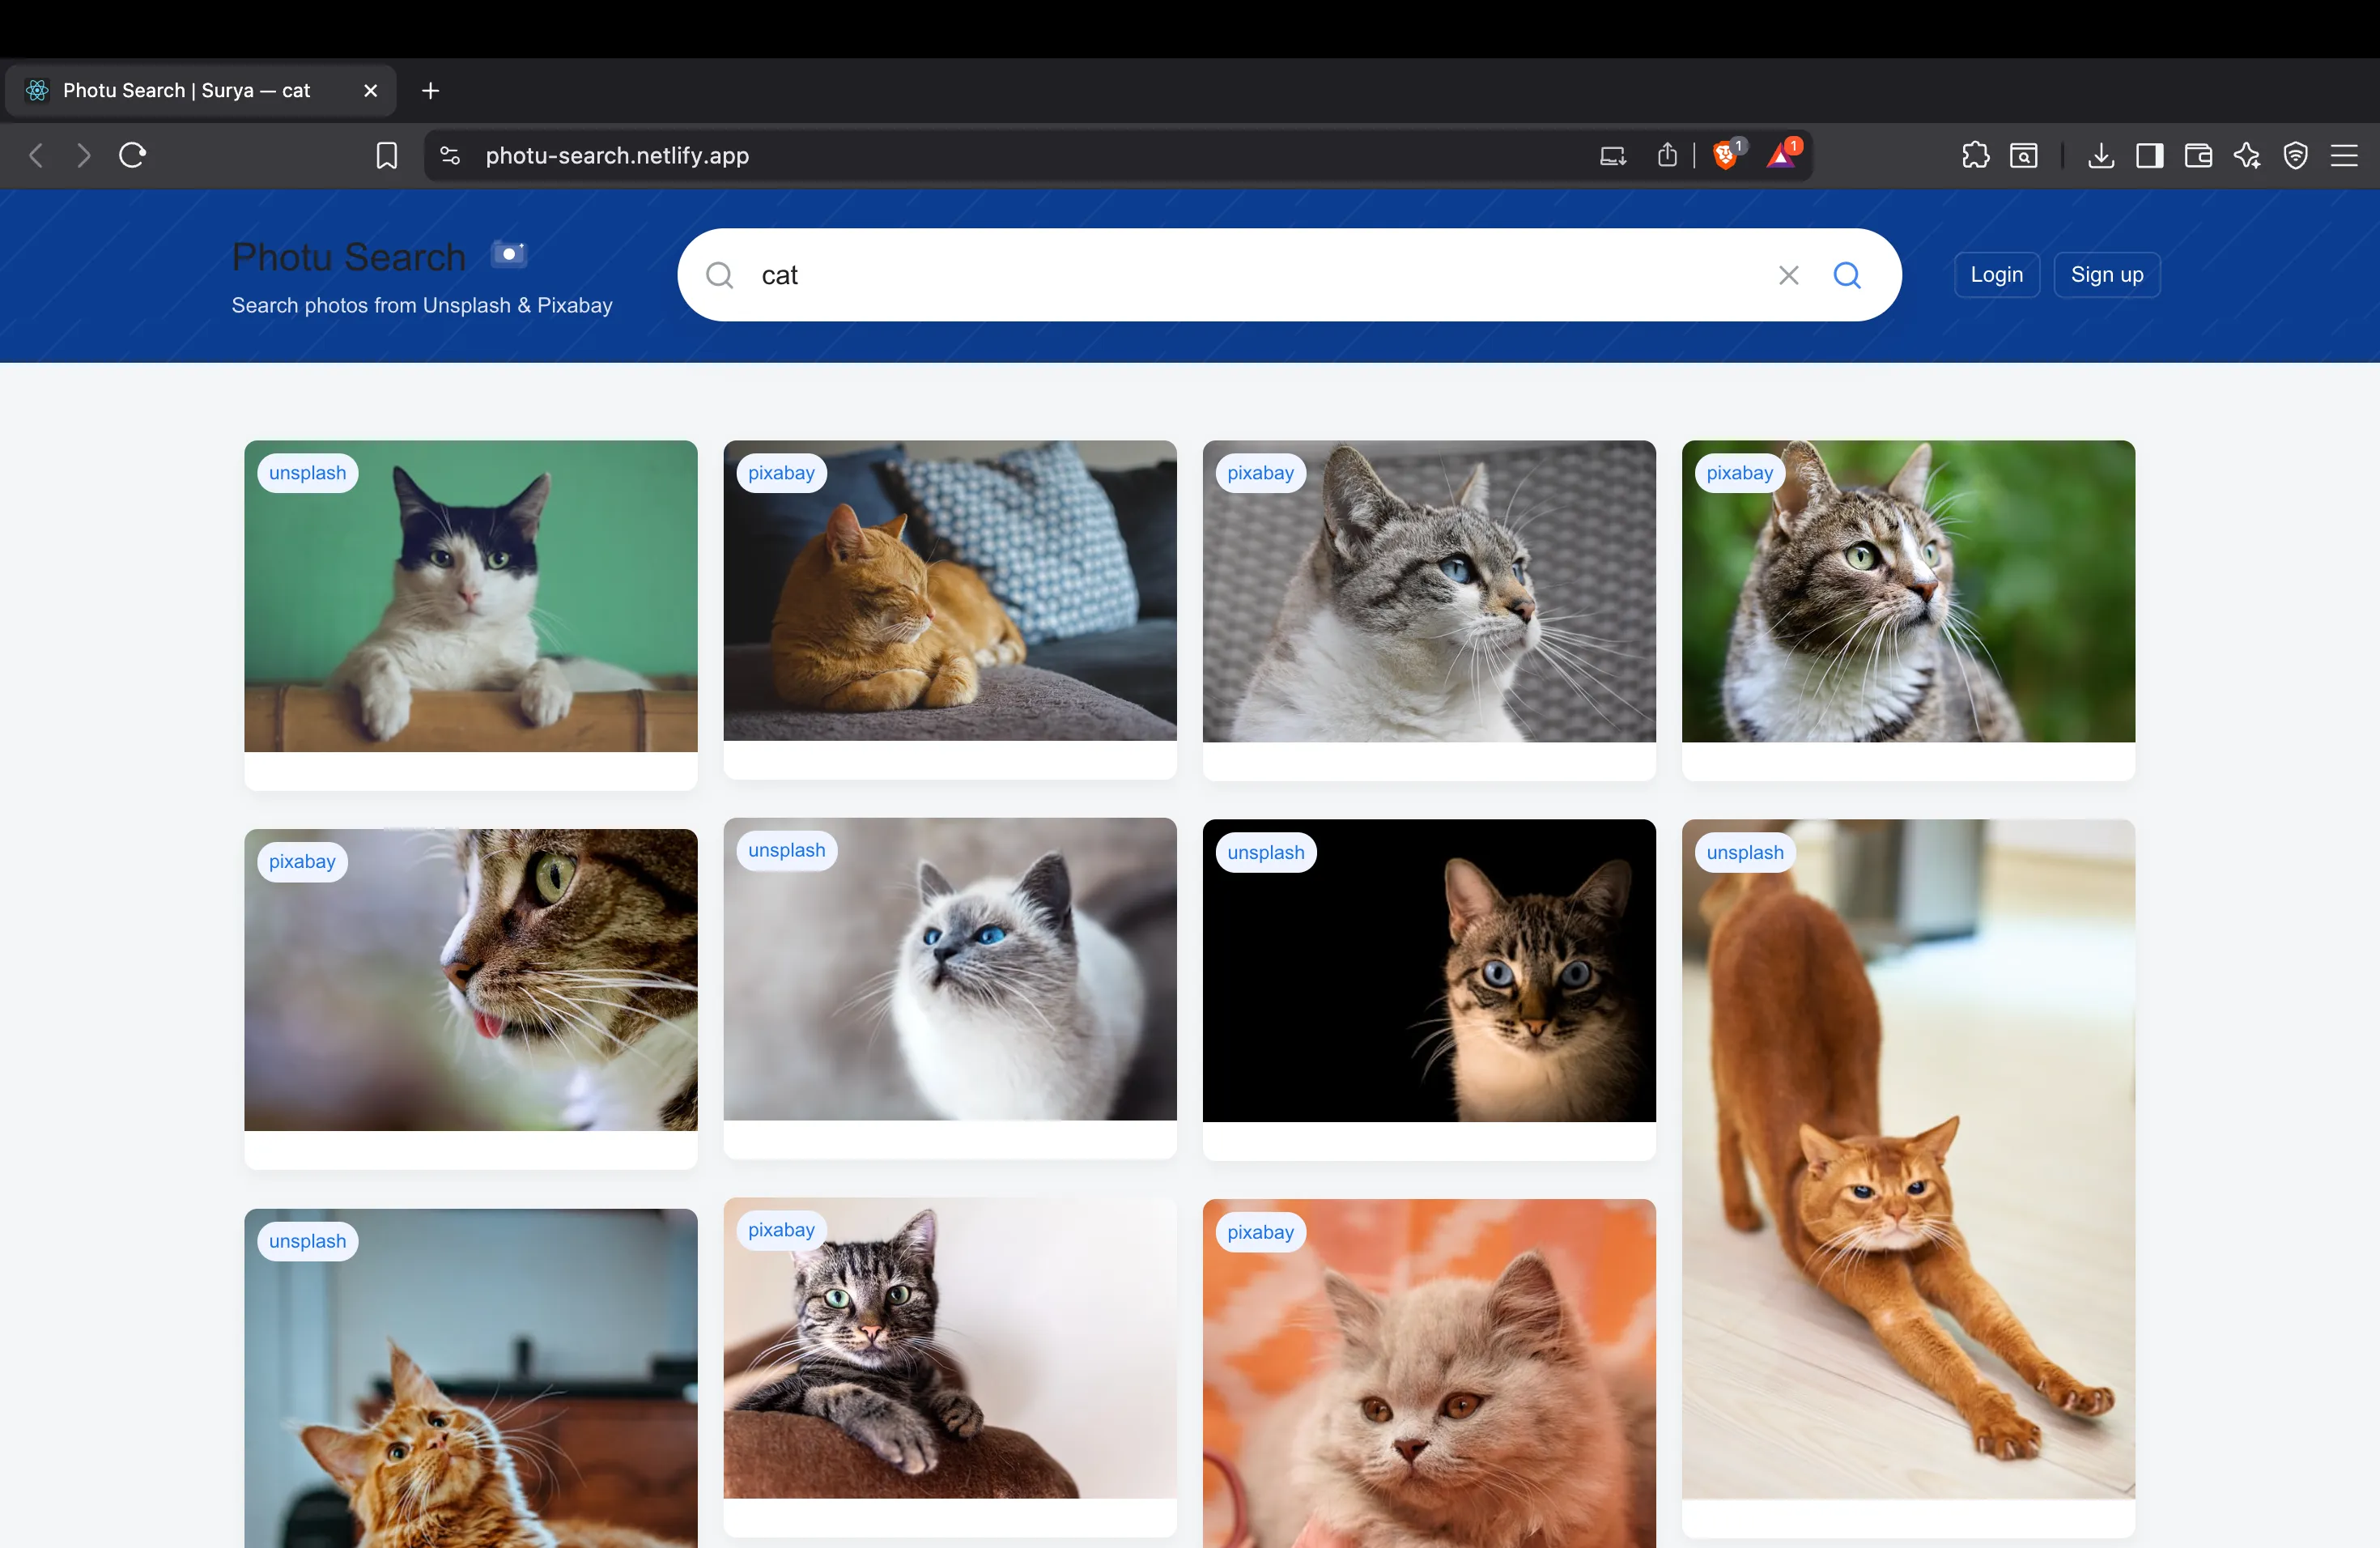Click the unsplash badge on black-white cat
The width and height of the screenshot is (2380, 1548).
click(307, 473)
